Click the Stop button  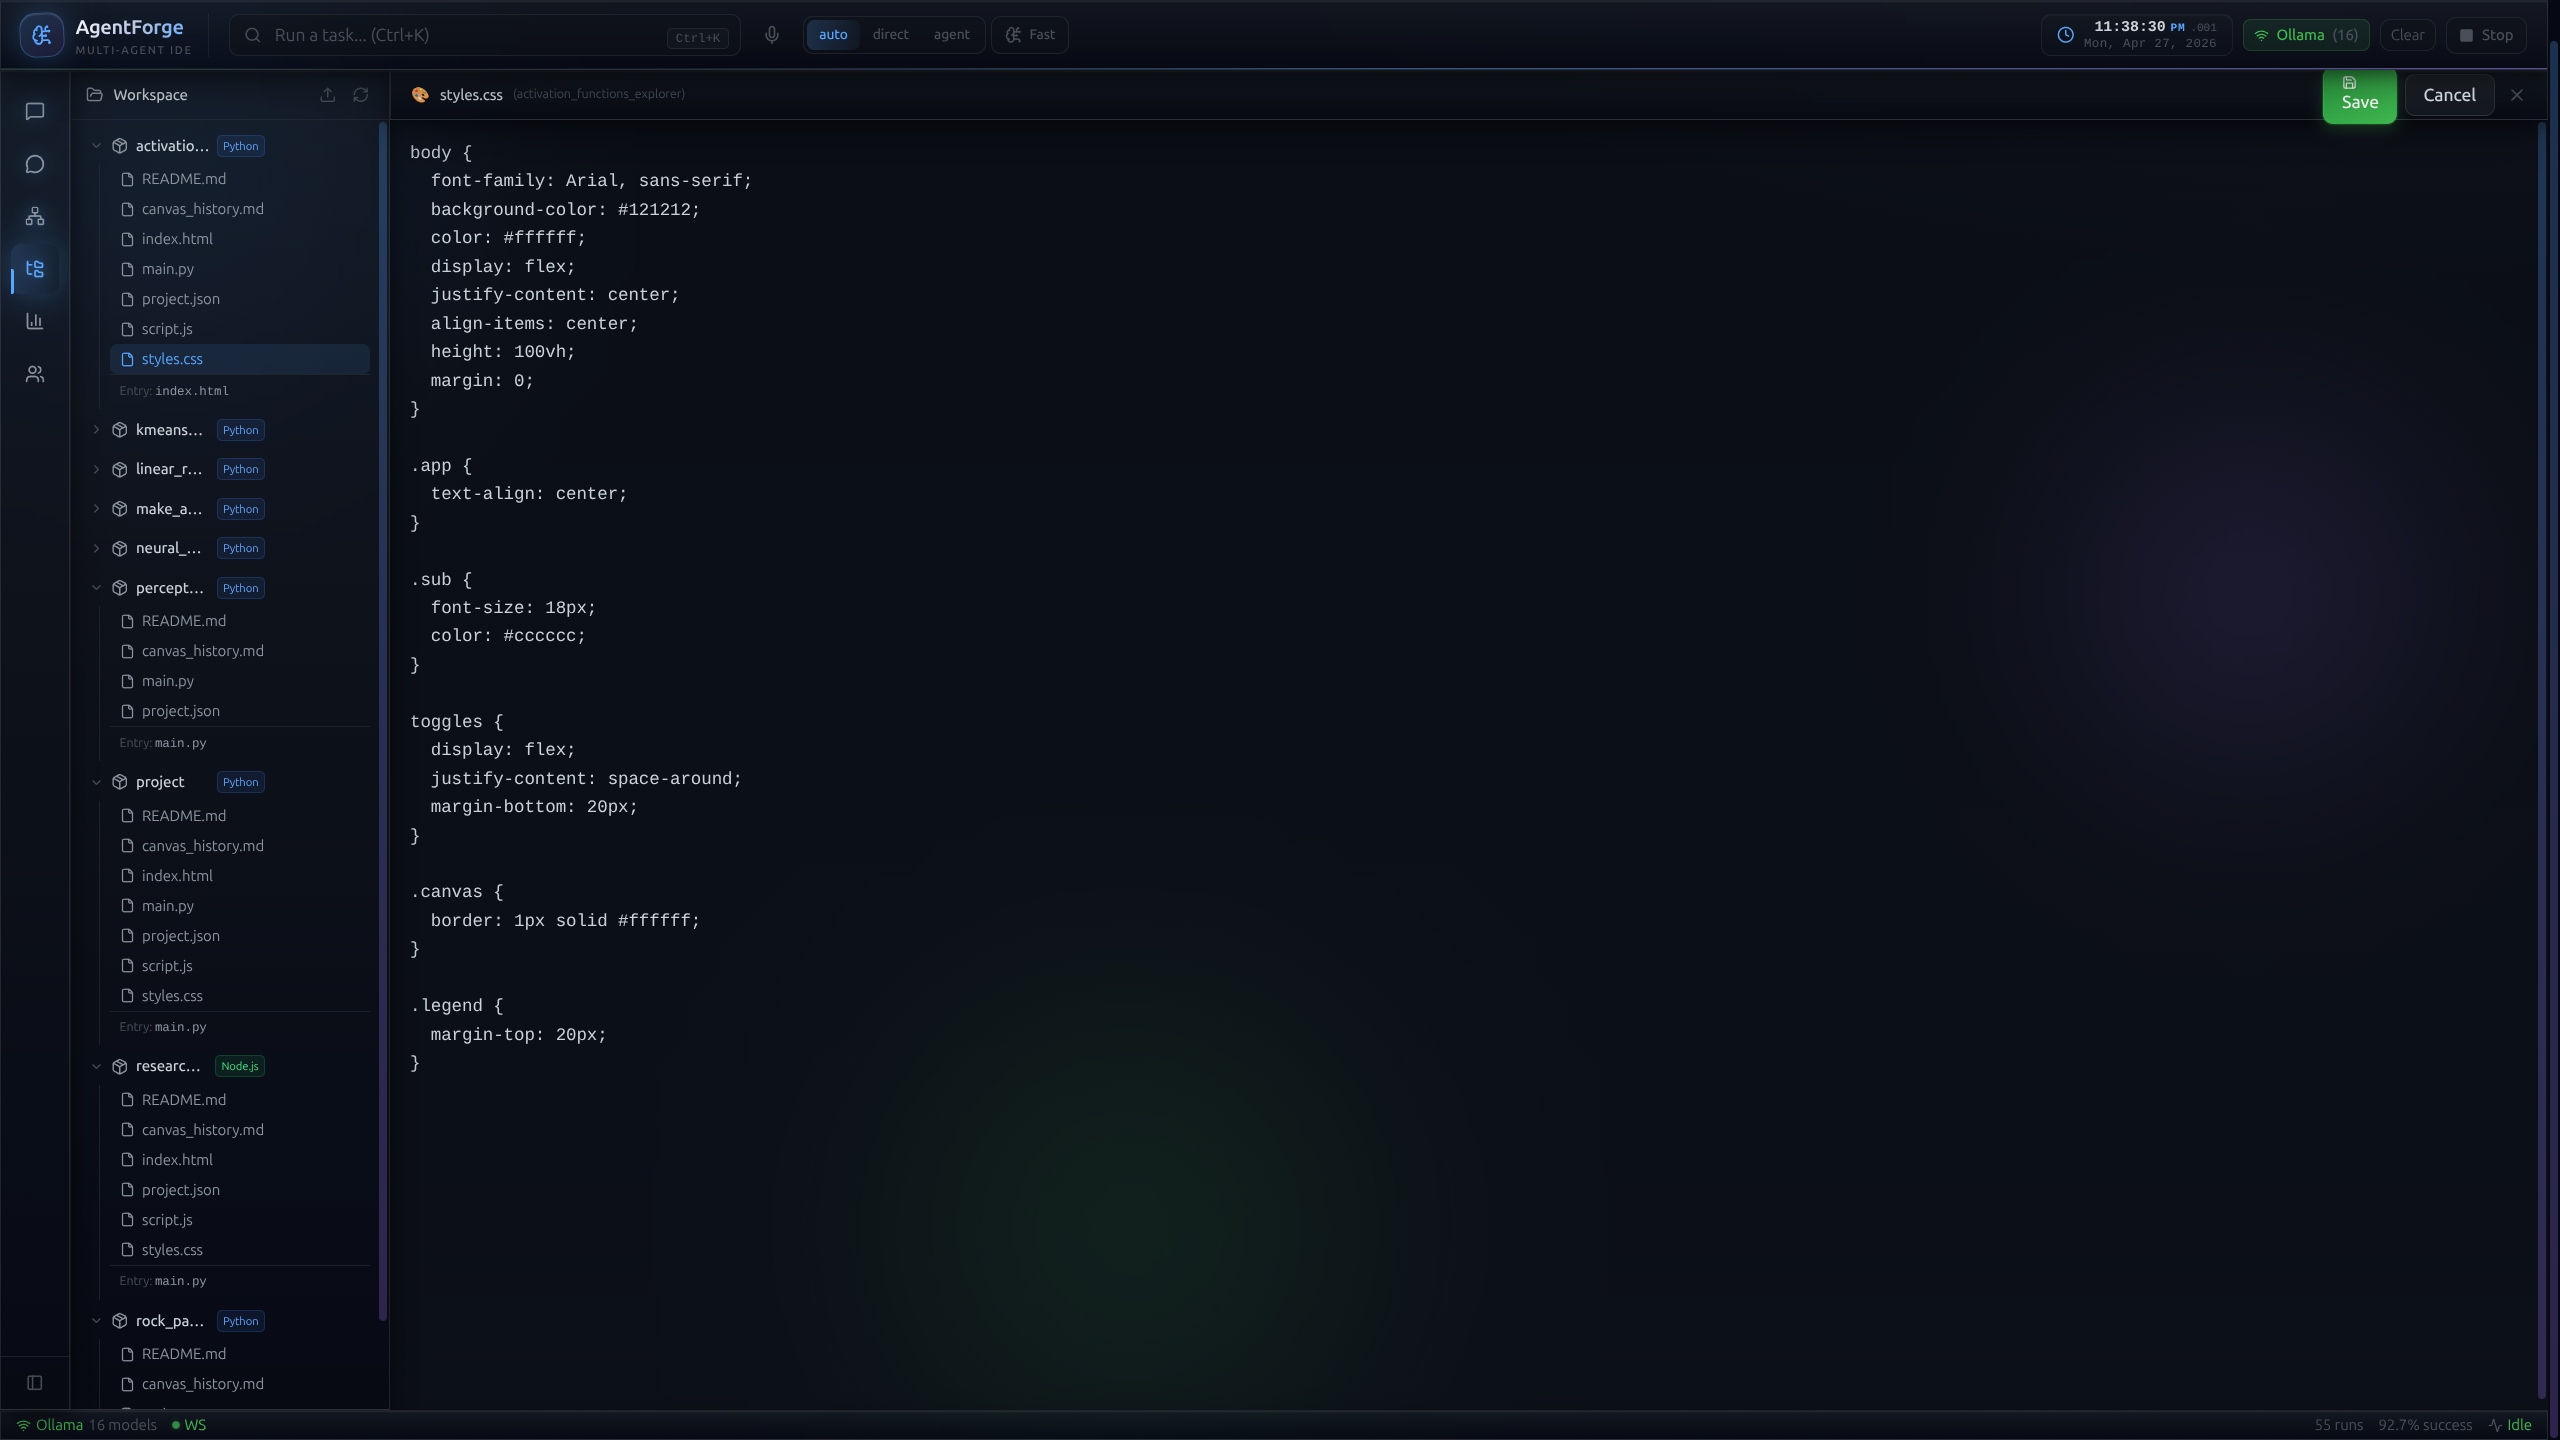[2486, 35]
